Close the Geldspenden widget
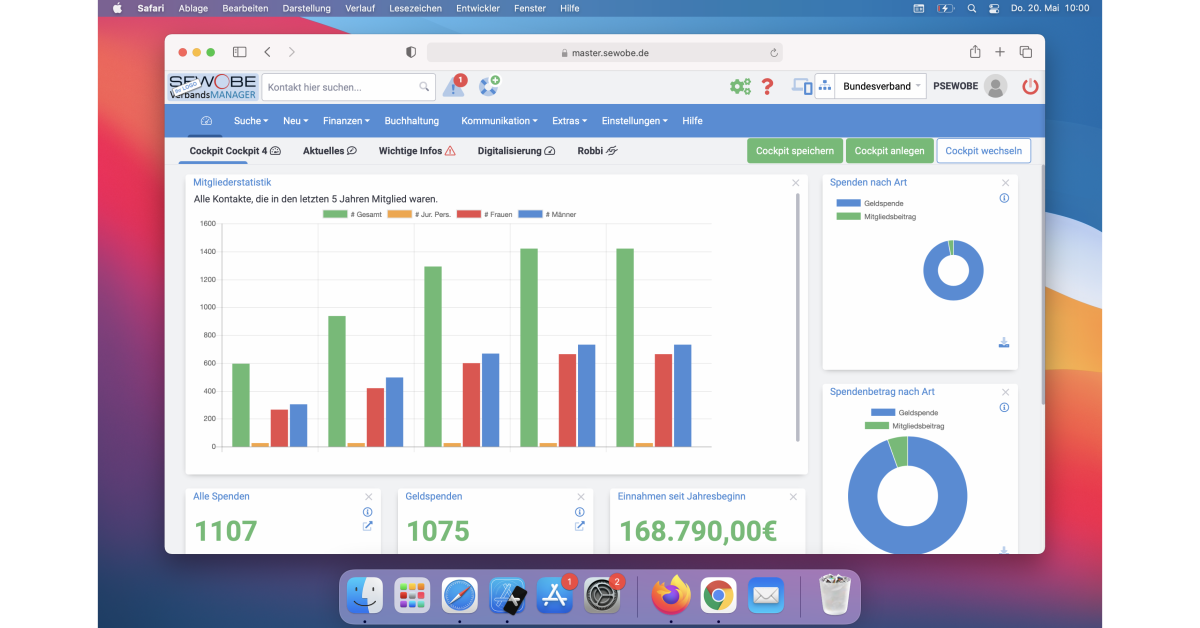This screenshot has width=1200, height=628. pyautogui.click(x=581, y=497)
